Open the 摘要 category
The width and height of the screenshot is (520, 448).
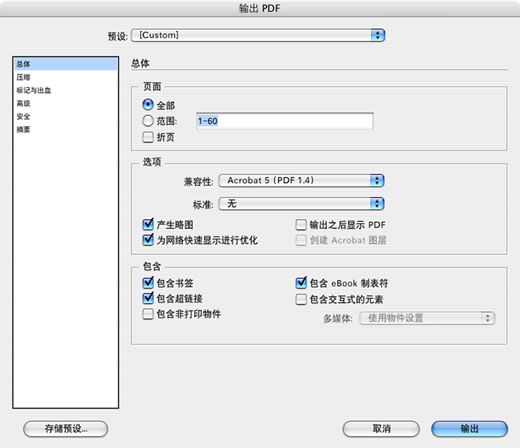(66, 129)
